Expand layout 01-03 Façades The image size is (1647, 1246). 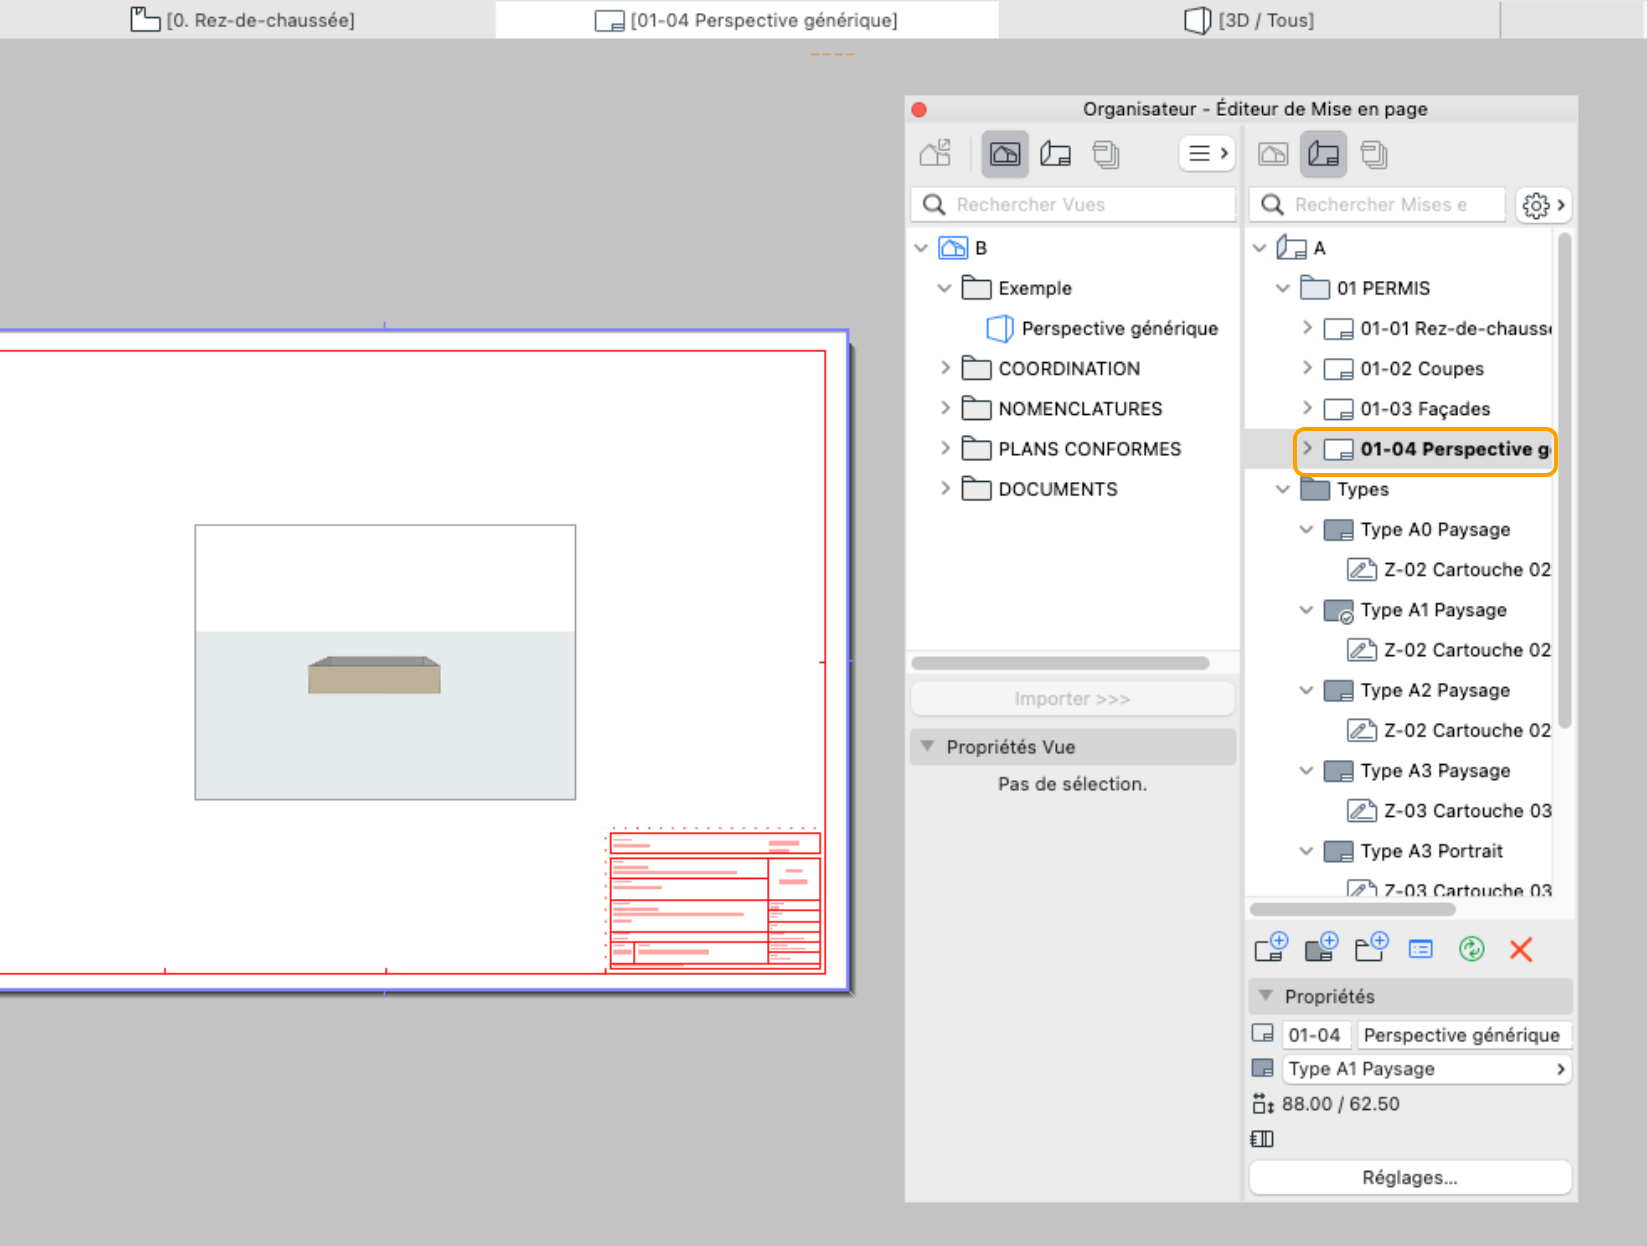coord(1307,408)
